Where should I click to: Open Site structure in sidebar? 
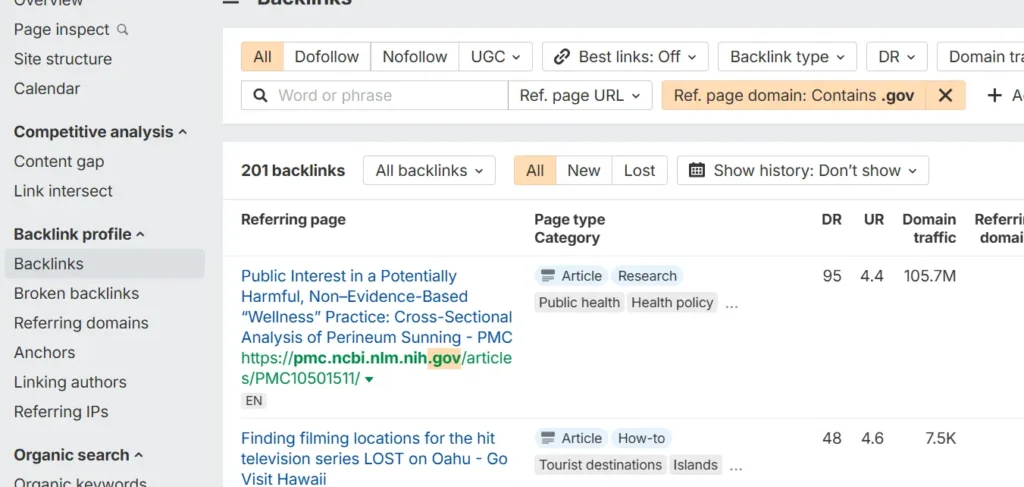tap(63, 59)
